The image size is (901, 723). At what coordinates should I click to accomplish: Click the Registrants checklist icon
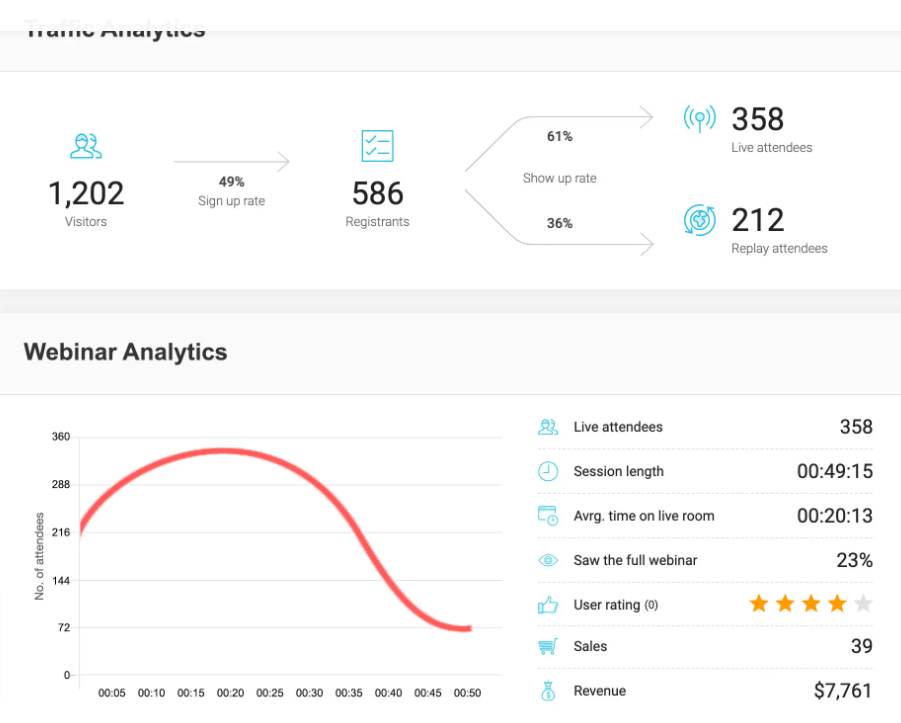point(378,146)
